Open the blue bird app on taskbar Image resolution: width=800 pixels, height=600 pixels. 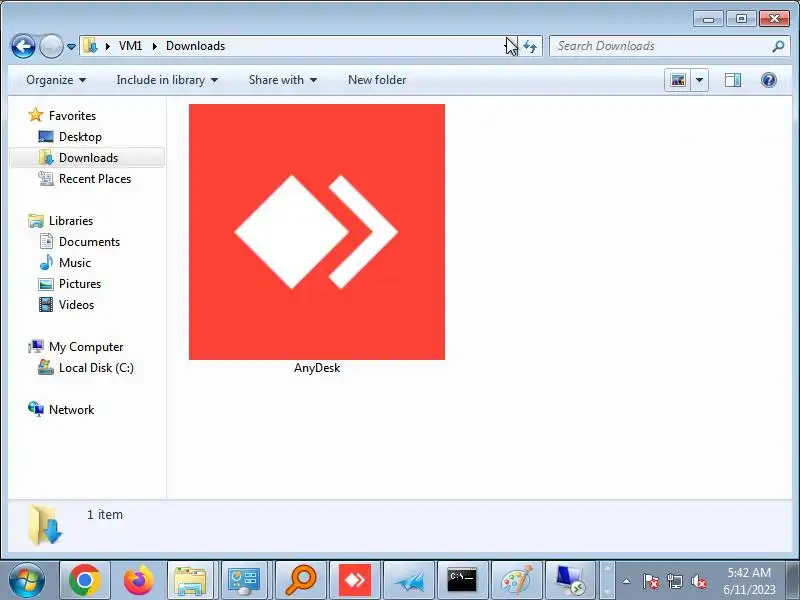click(409, 580)
